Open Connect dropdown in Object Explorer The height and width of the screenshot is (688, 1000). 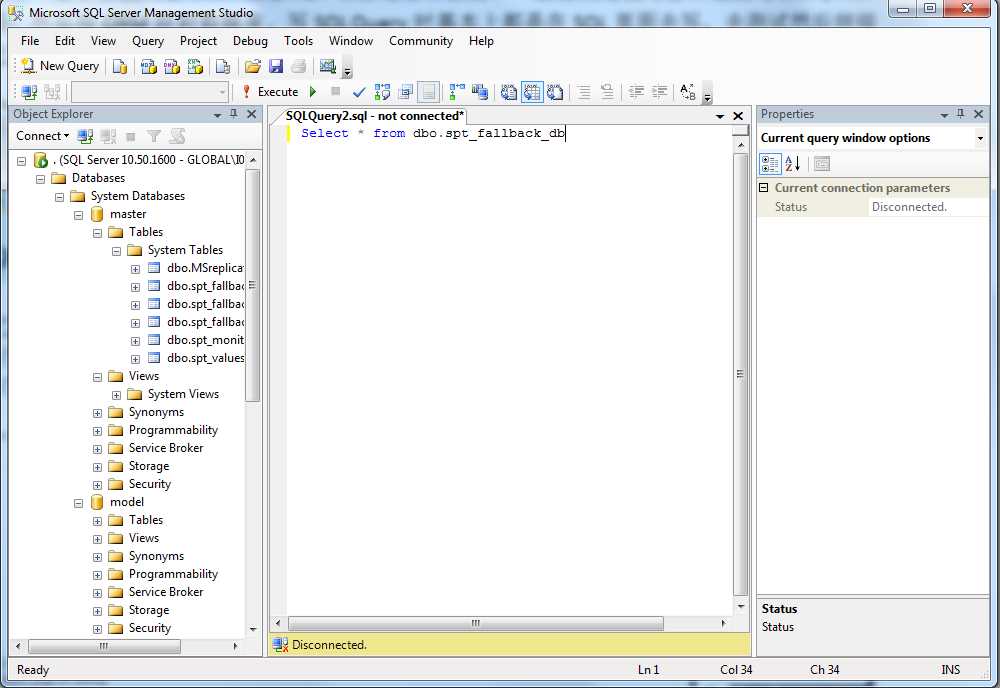coord(42,136)
